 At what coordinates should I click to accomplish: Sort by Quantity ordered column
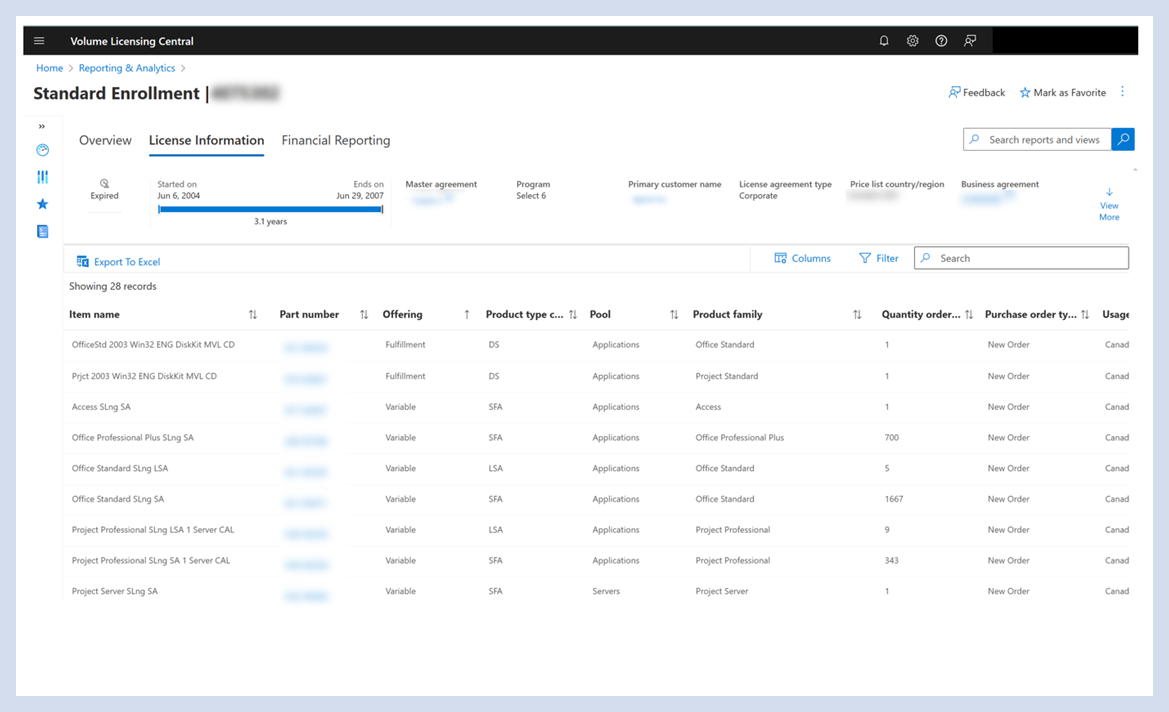969,315
